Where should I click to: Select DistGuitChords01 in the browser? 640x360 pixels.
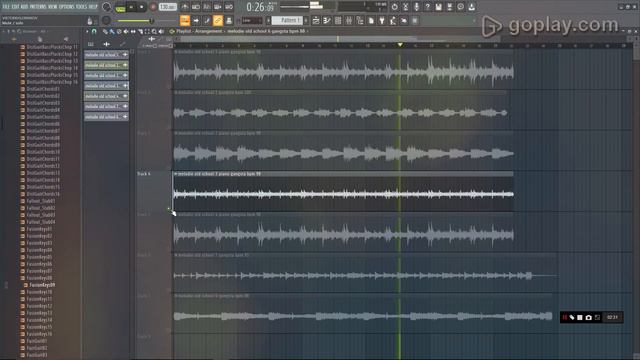[43, 89]
